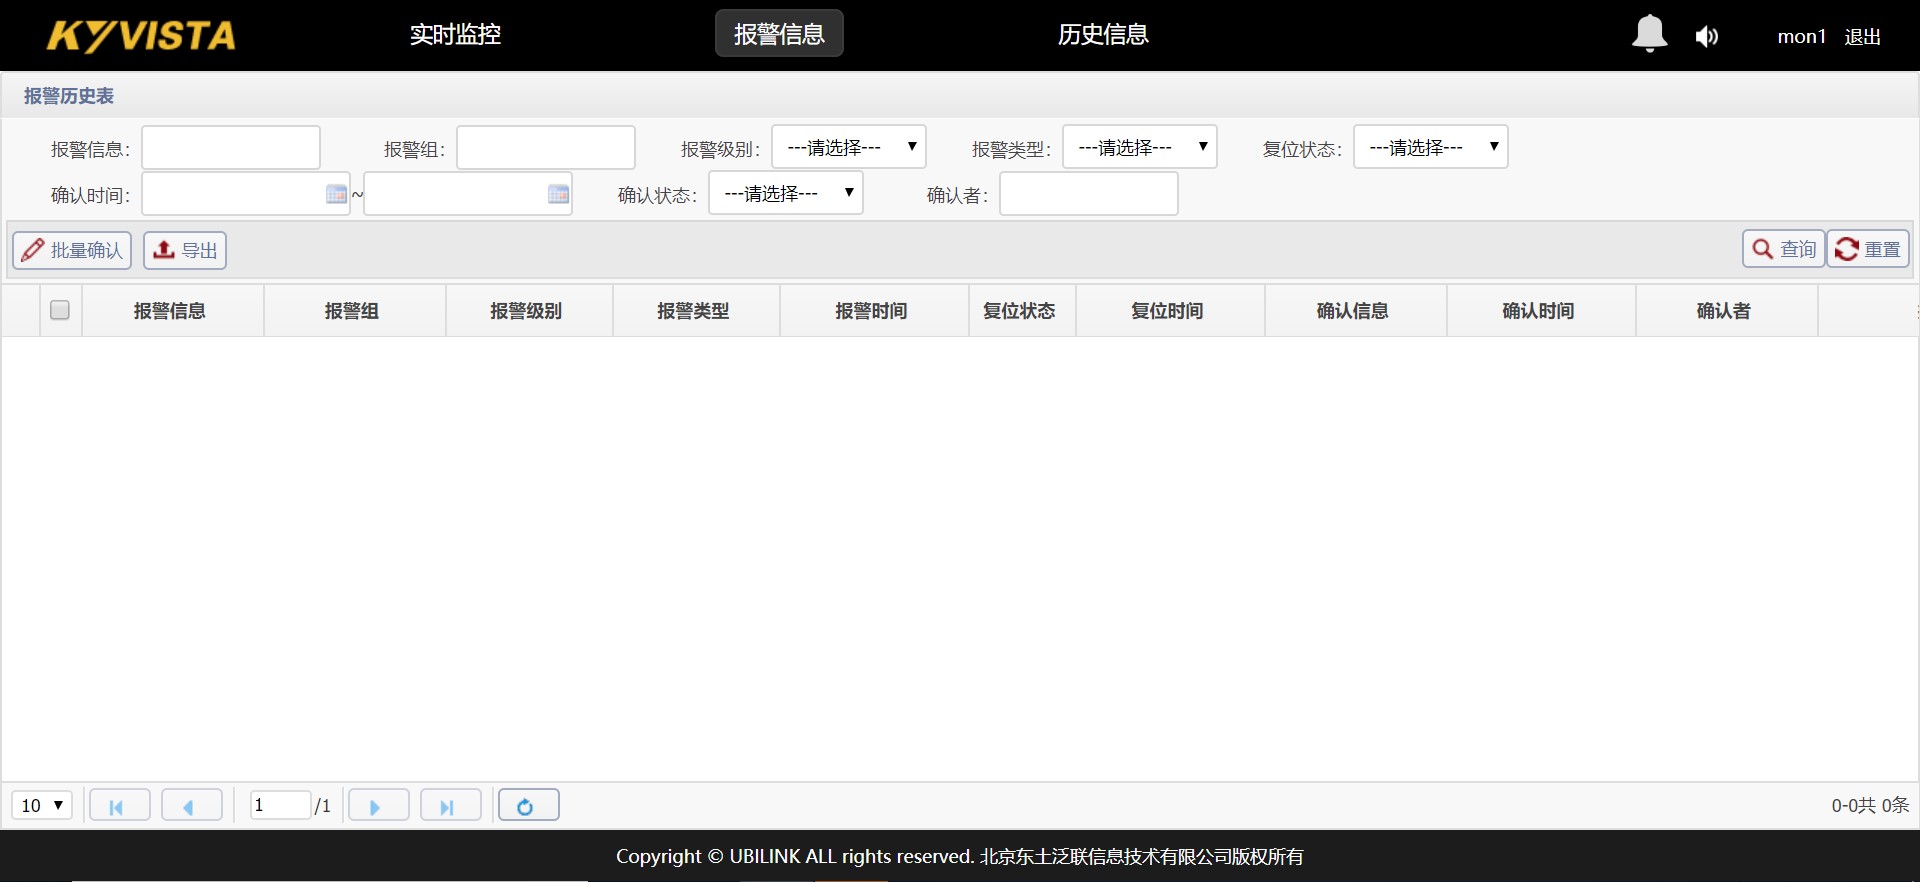Open the end date calendar picker
The width and height of the screenshot is (1920, 882).
(558, 194)
